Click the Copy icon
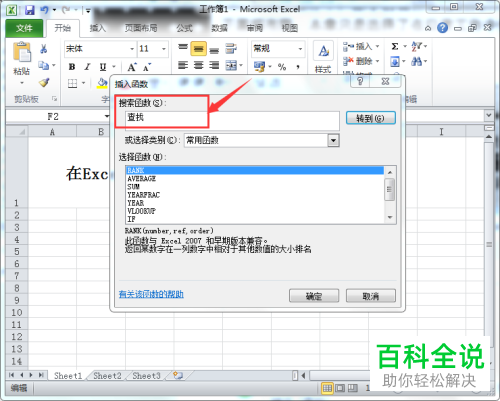 click(43, 65)
